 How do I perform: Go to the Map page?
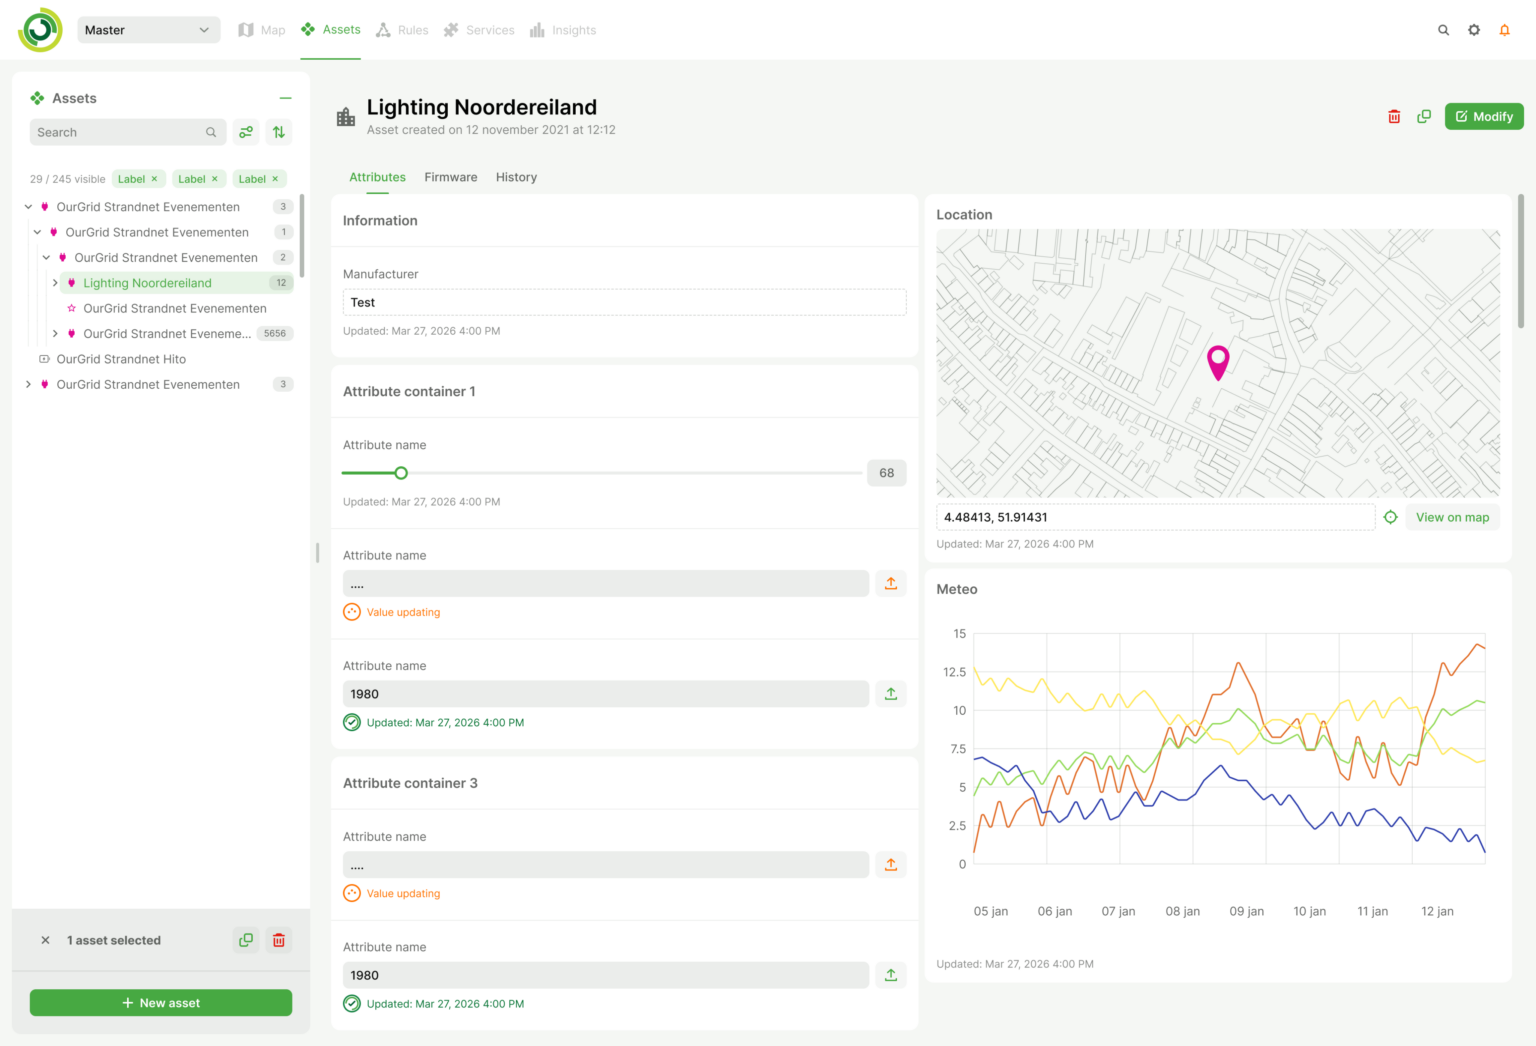[x=262, y=30]
